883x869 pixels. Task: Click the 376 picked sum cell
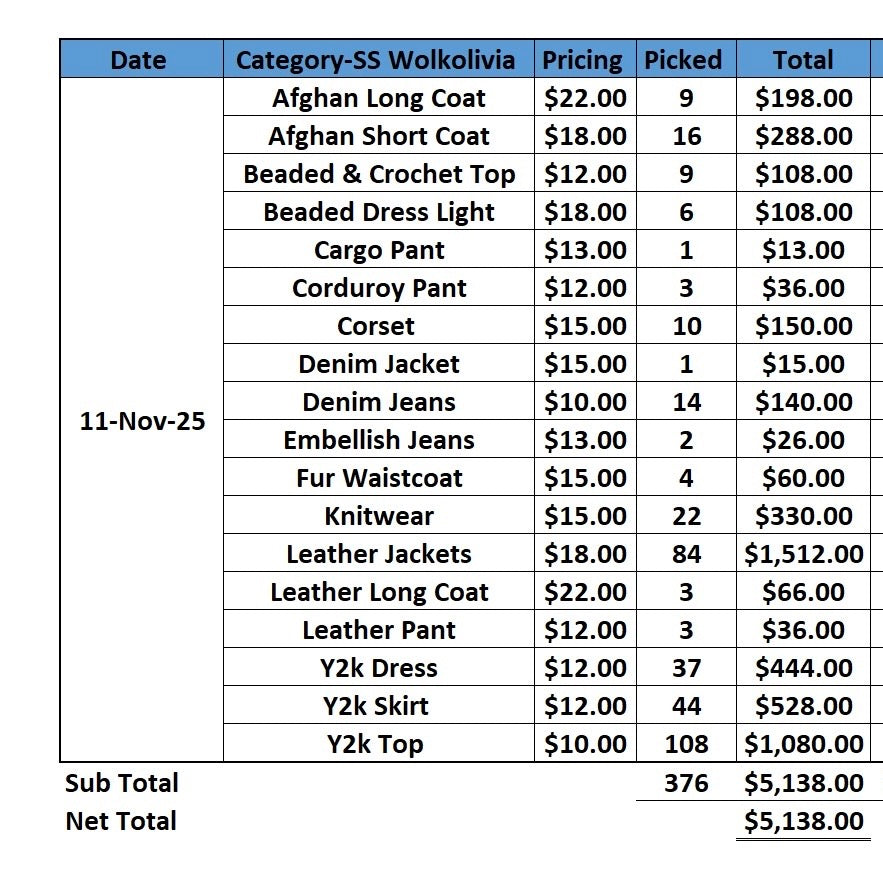click(x=686, y=783)
